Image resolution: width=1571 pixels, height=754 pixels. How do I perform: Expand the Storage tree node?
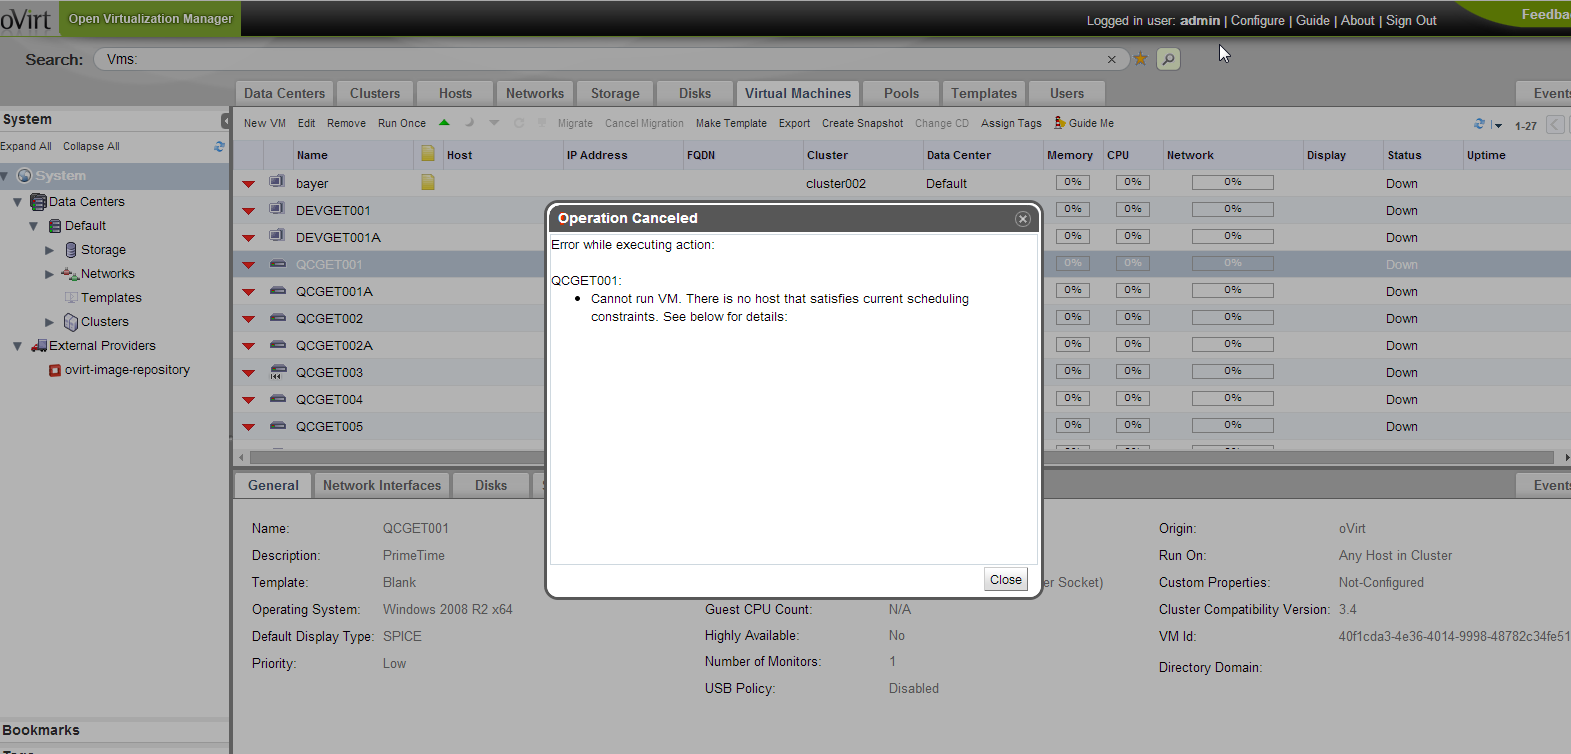pos(50,250)
